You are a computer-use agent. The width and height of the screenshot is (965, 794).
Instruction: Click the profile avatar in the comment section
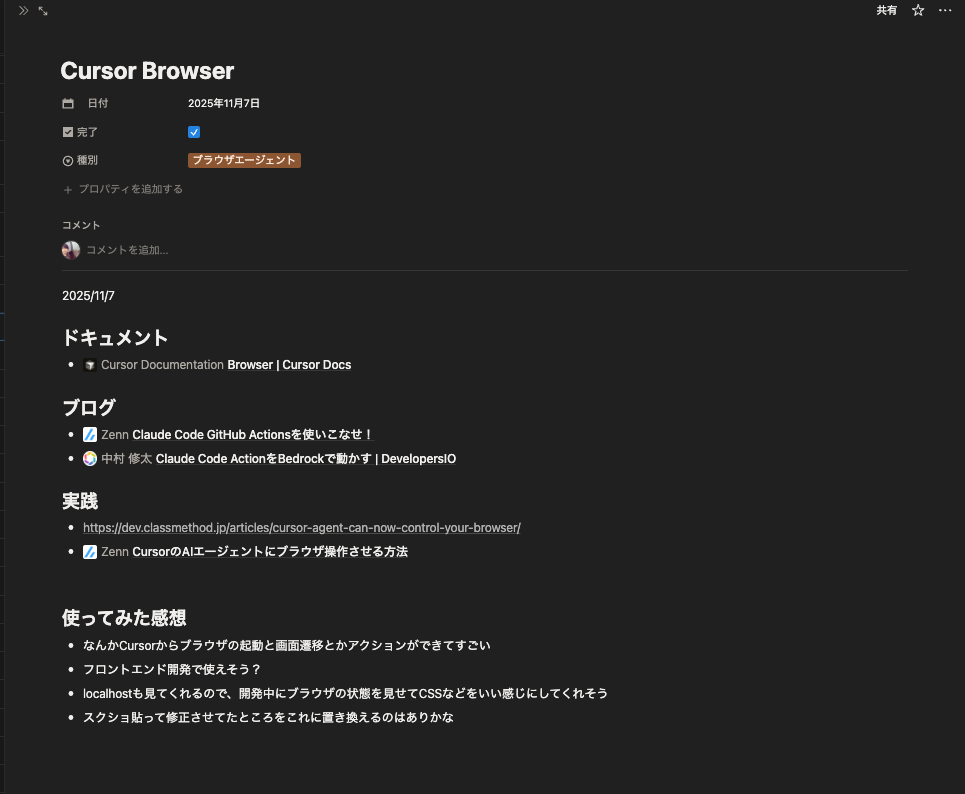70,249
